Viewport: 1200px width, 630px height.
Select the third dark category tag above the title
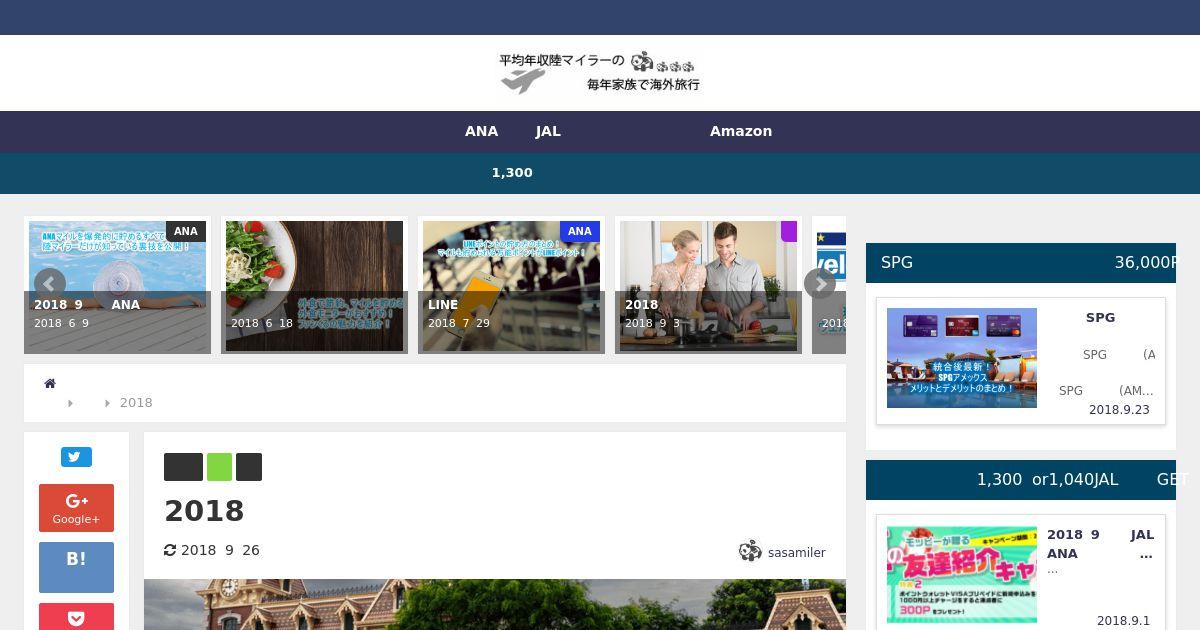(249, 467)
